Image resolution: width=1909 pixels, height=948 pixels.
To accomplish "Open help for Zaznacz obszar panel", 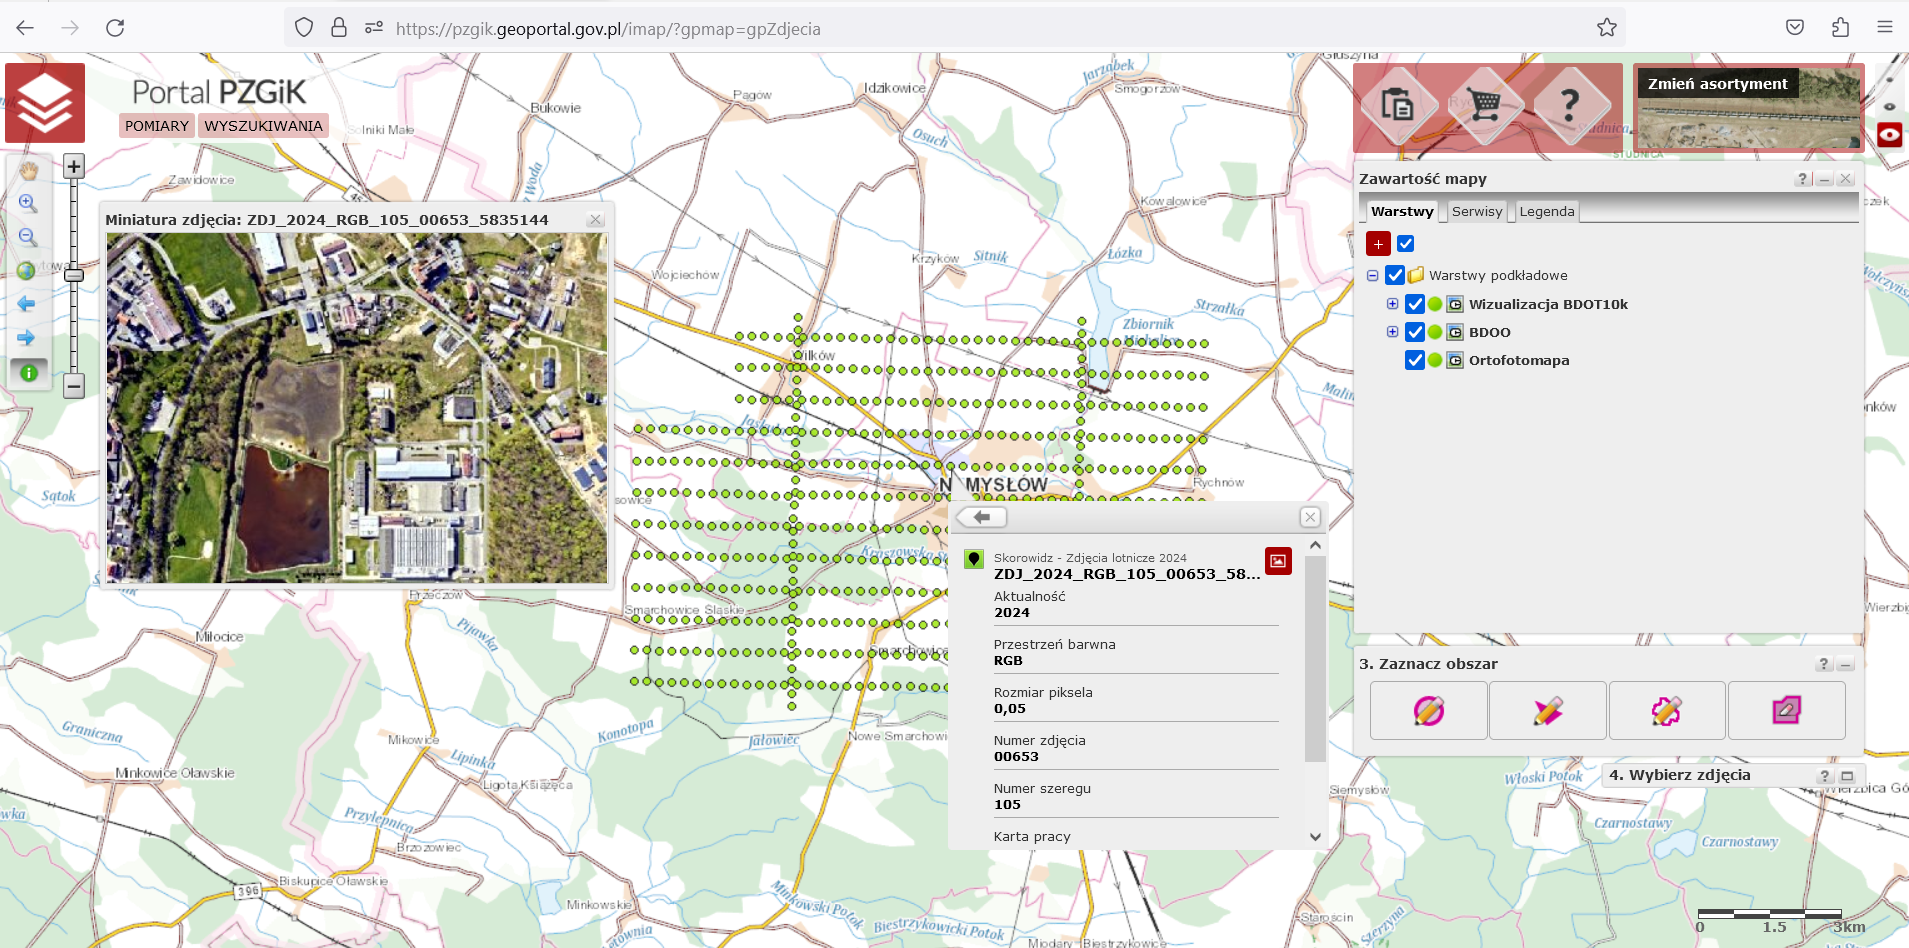I will pos(1824,664).
